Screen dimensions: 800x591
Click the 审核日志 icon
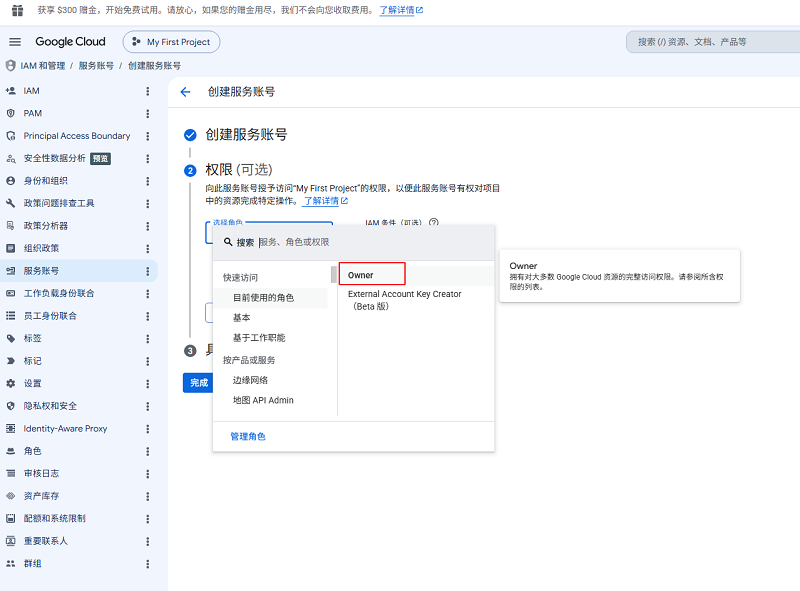pos(11,474)
